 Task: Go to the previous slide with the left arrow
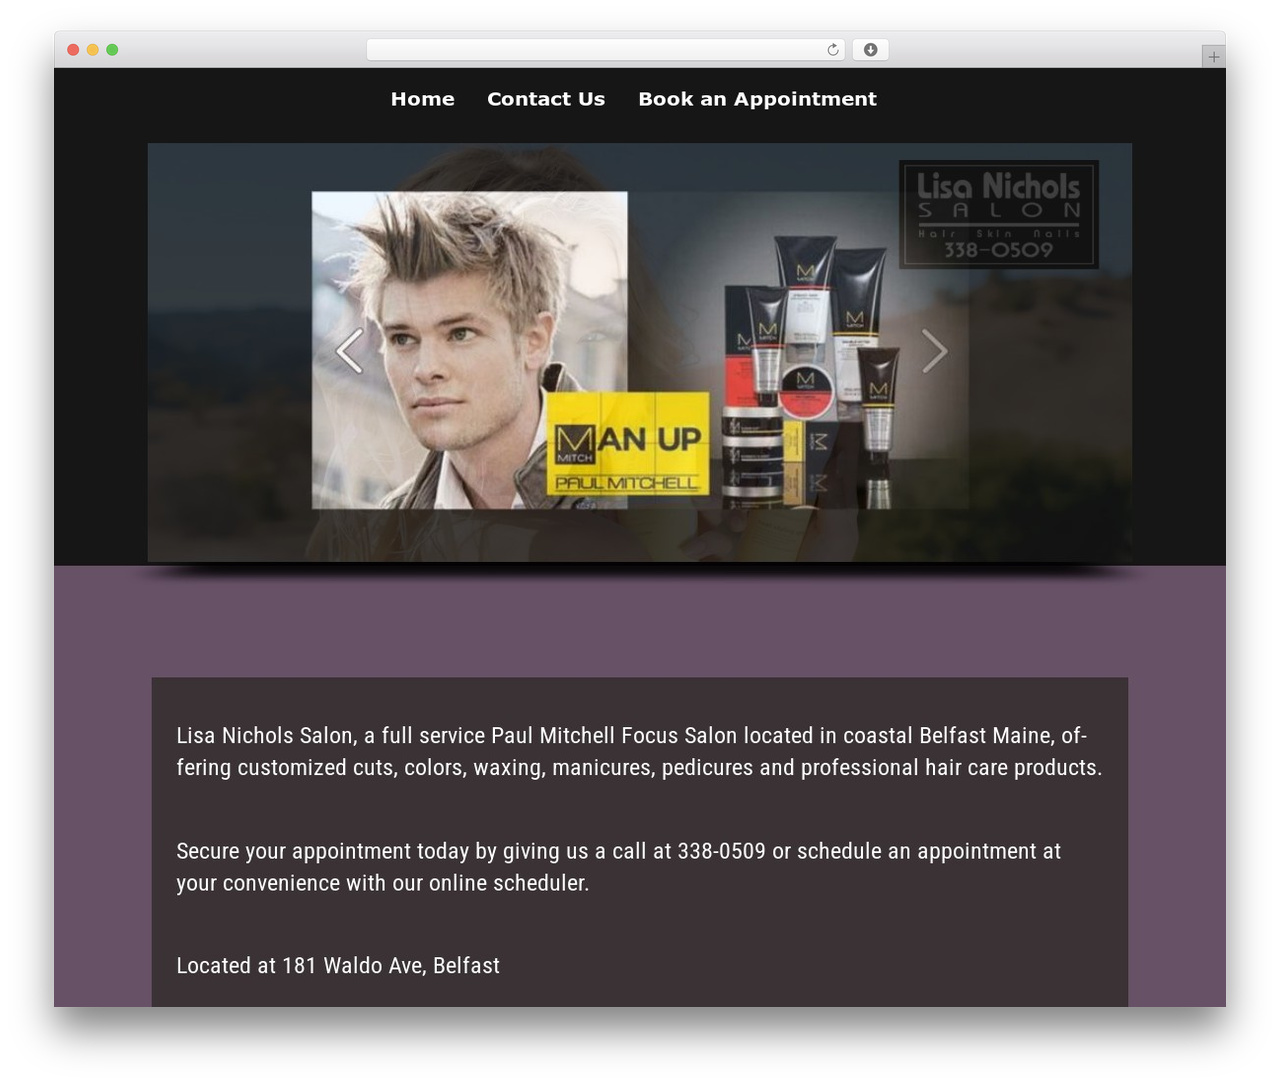pyautogui.click(x=349, y=351)
